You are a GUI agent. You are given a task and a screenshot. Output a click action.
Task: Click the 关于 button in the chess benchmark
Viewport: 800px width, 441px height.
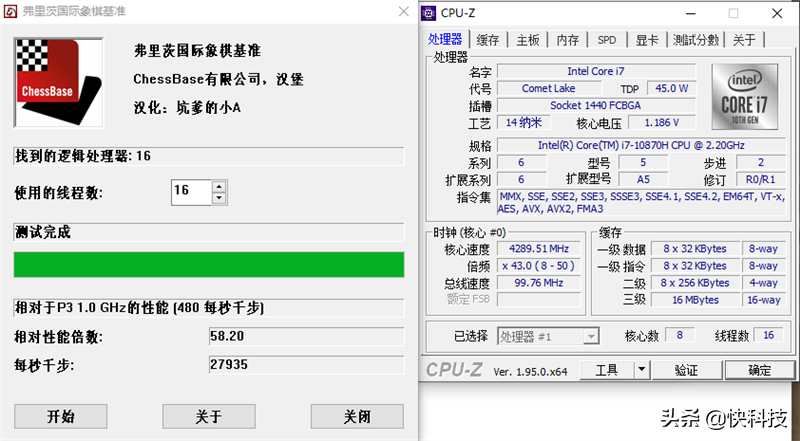pyautogui.click(x=208, y=416)
